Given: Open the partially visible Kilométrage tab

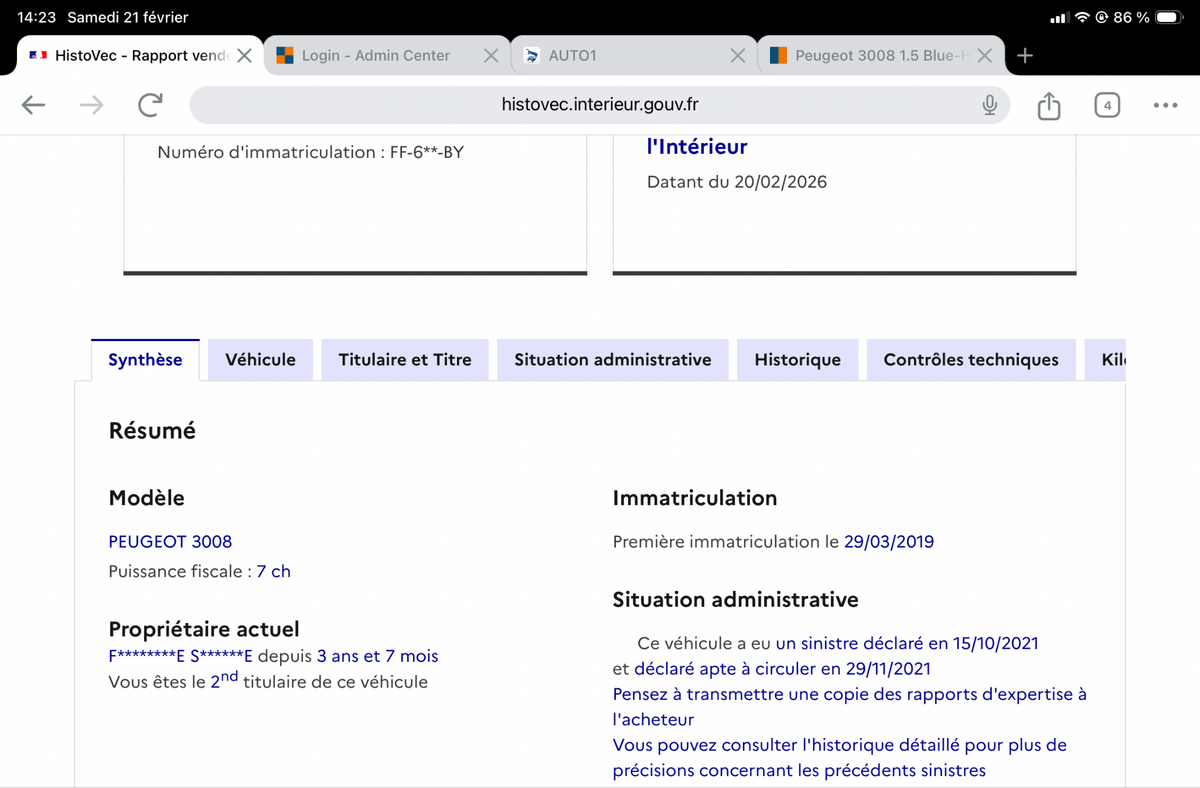Looking at the screenshot, I should click(1106, 360).
